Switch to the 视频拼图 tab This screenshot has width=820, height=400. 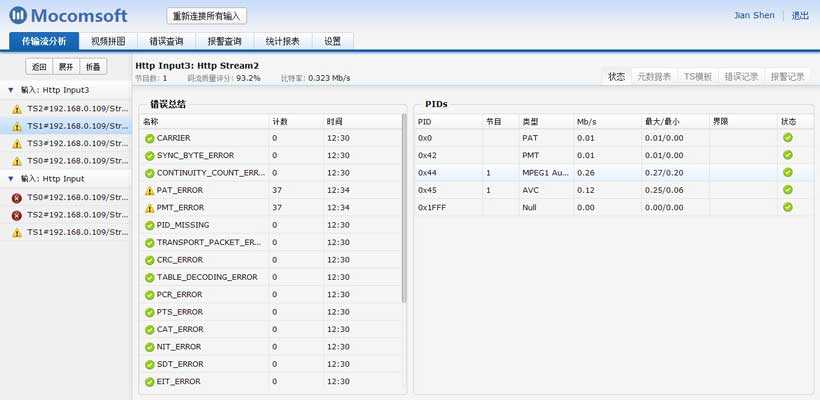[108, 41]
